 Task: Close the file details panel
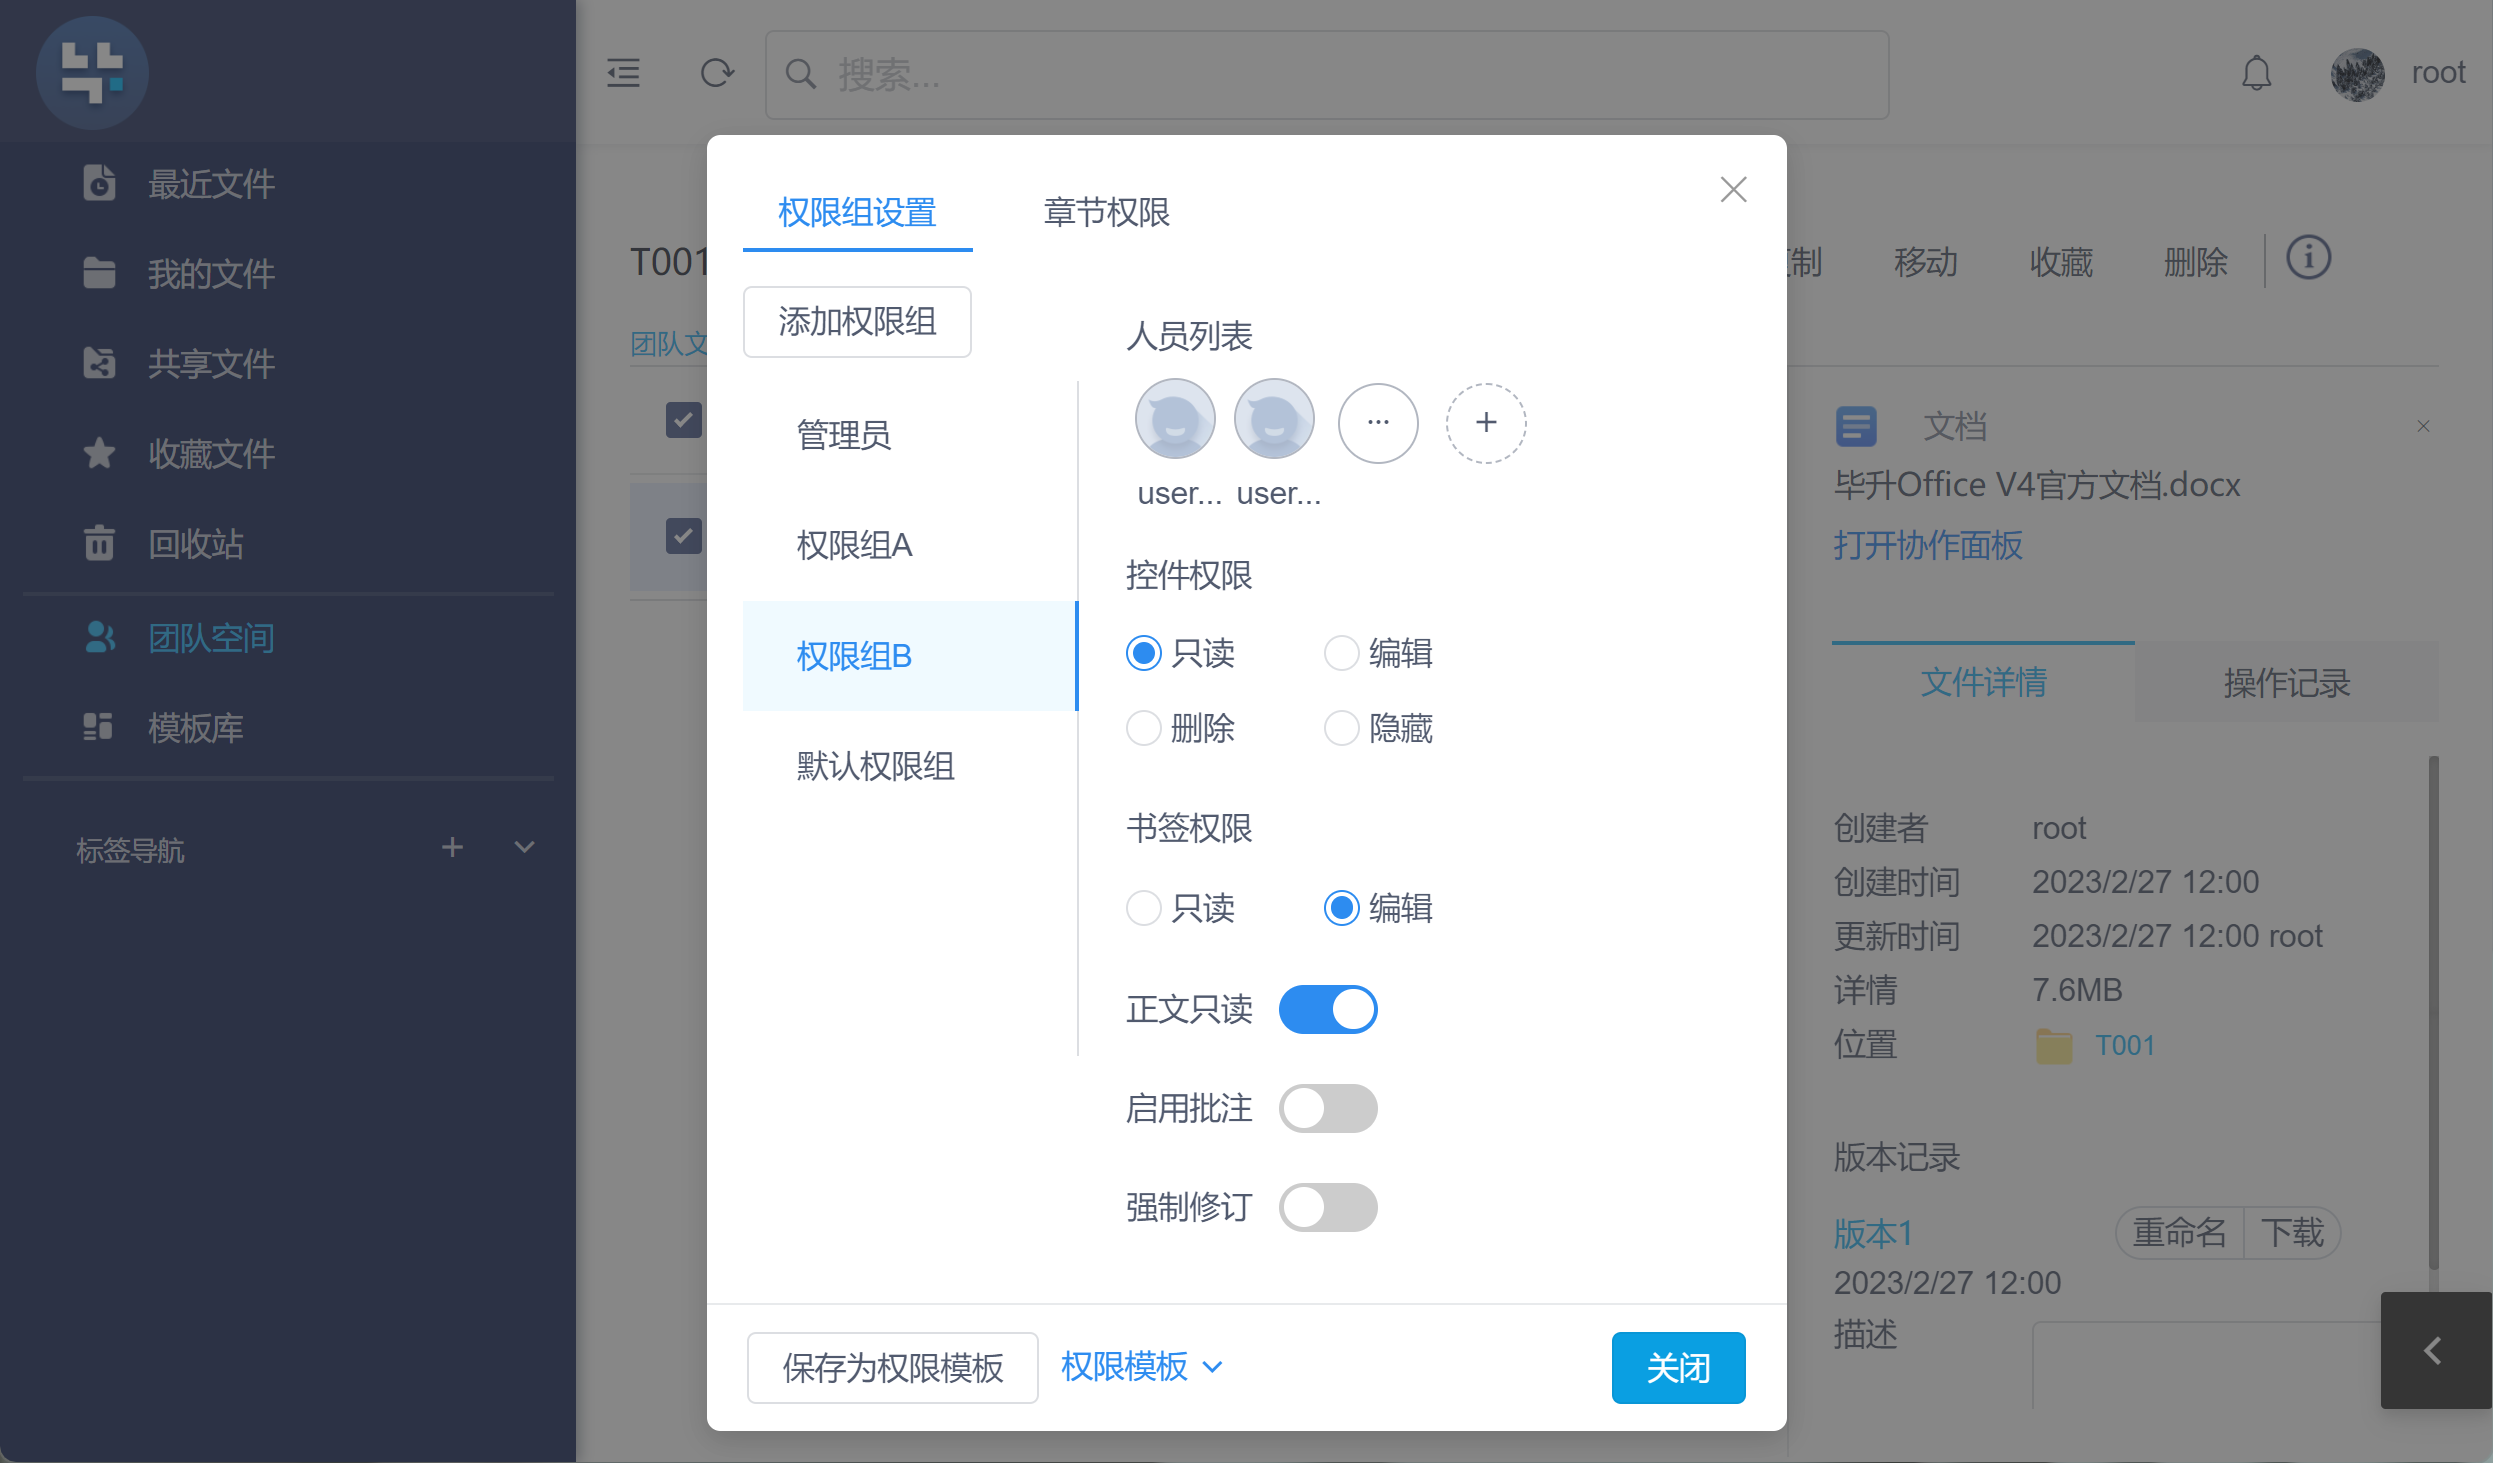click(2423, 426)
